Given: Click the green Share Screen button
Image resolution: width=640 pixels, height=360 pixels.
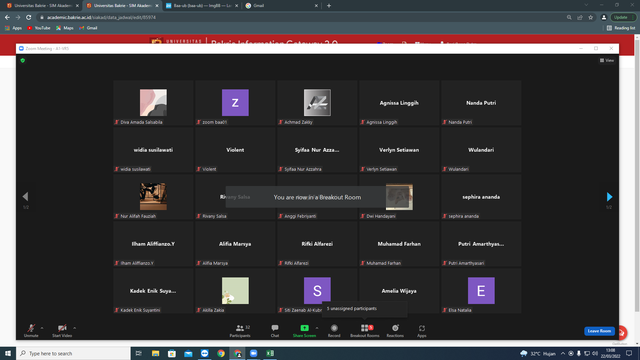Looking at the screenshot, I should 304,330.
